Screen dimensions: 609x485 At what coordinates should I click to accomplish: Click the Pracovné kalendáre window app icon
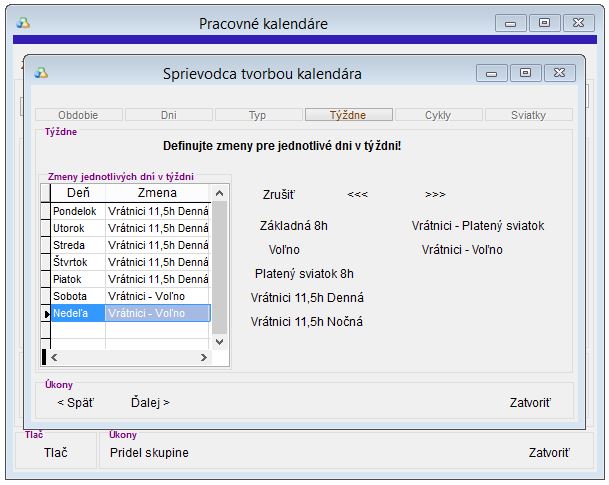(x=23, y=23)
